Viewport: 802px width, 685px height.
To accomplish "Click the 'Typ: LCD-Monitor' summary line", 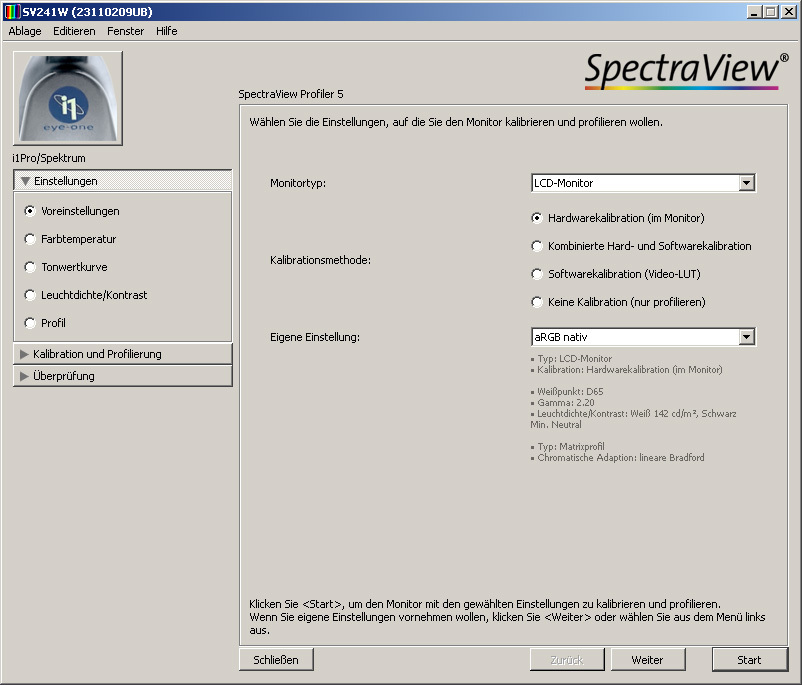I will (x=572, y=359).
